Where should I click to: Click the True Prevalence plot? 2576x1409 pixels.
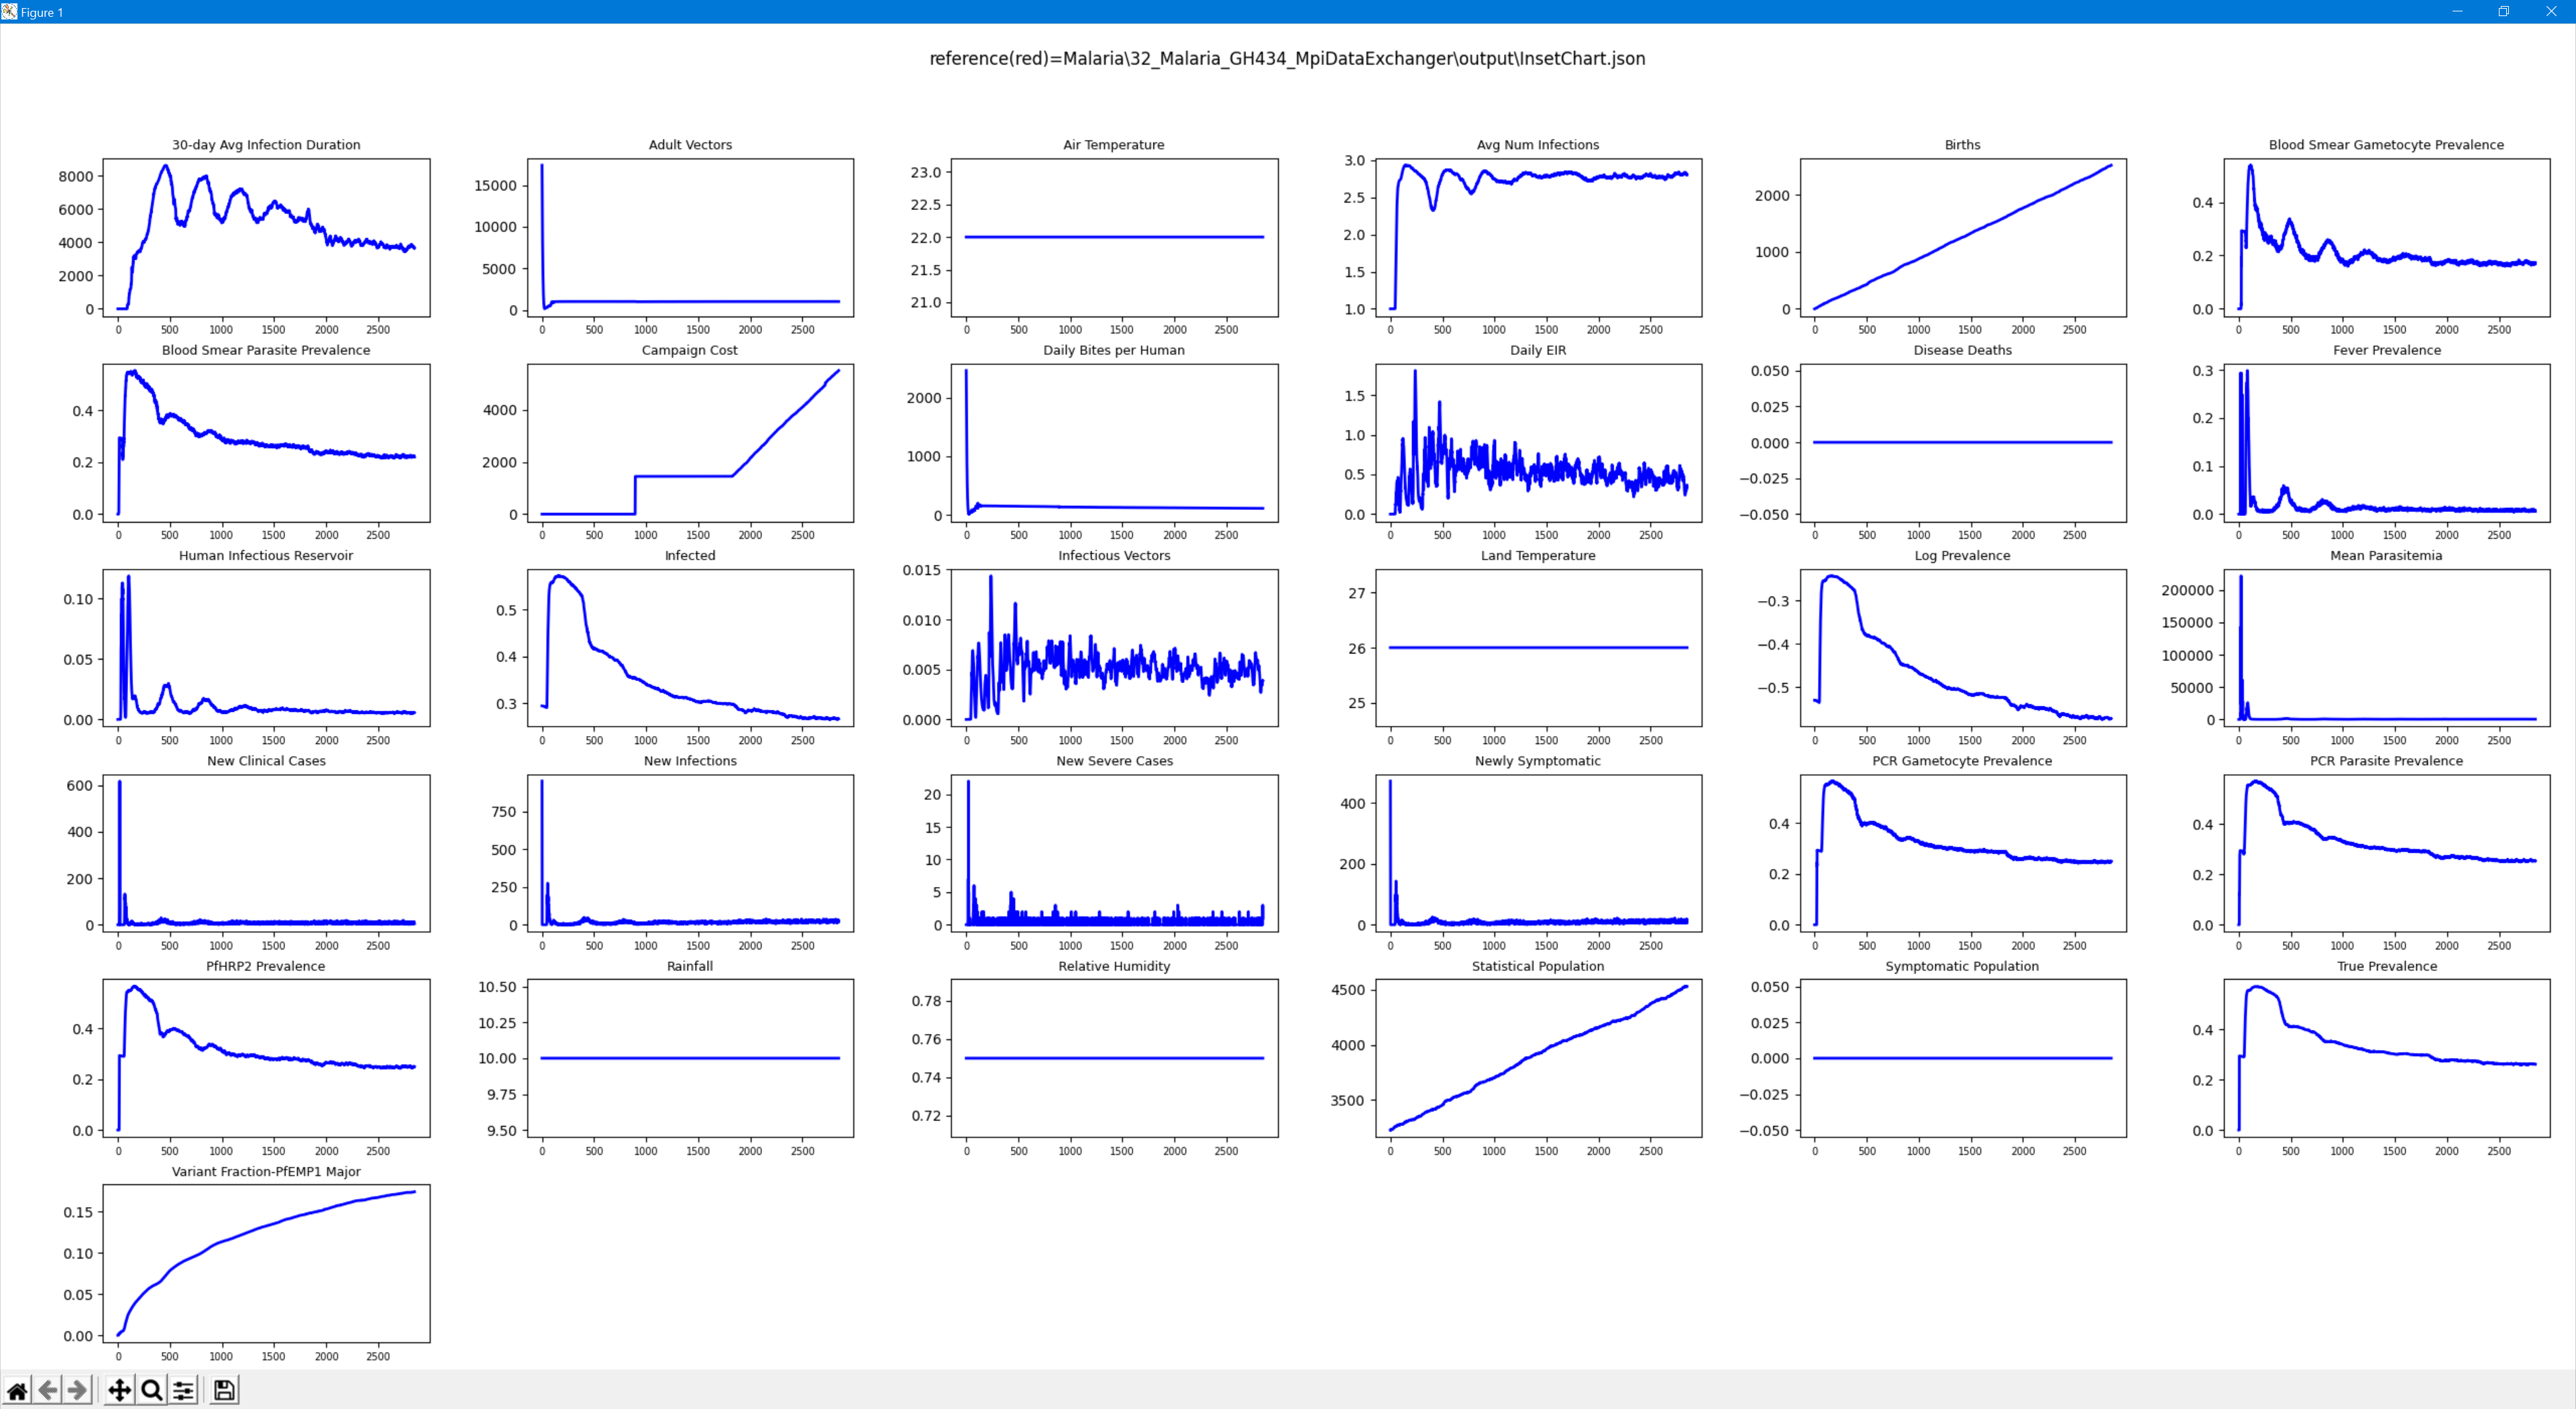click(x=2386, y=1058)
